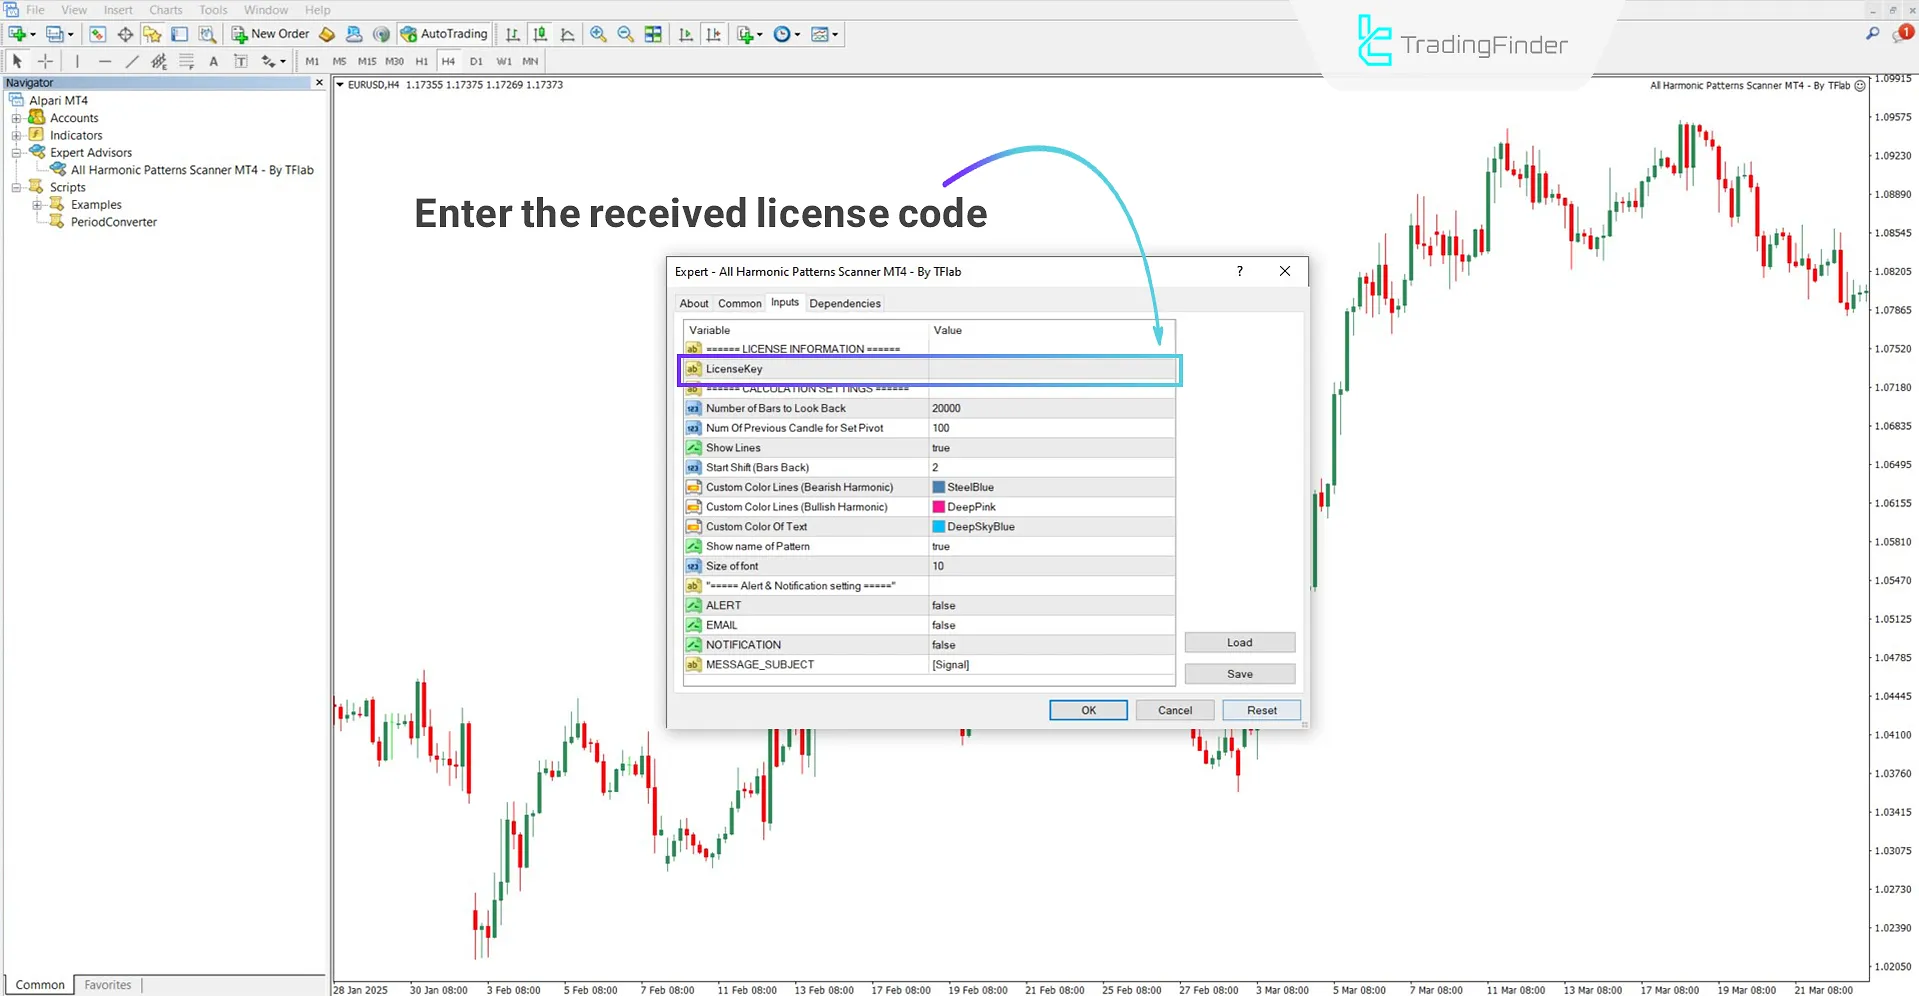Toggle the AutoTrading button

[444, 34]
